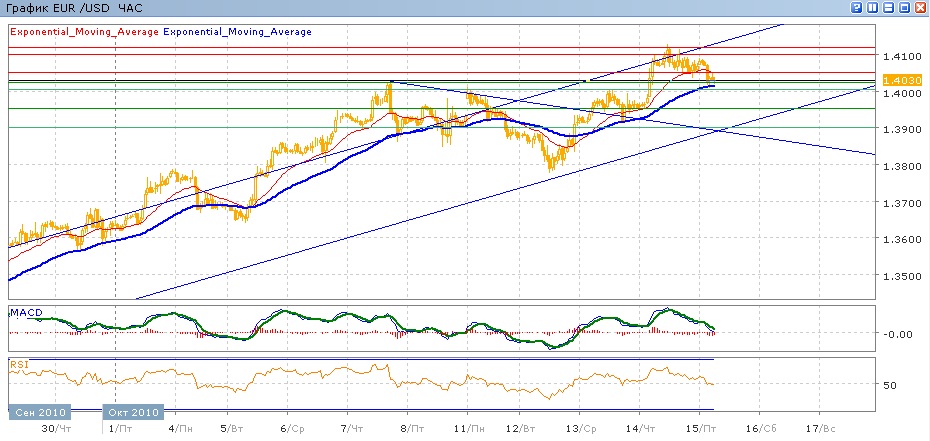Maximize the chart window
Image resolution: width=930 pixels, height=441 pixels.
(x=904, y=8)
